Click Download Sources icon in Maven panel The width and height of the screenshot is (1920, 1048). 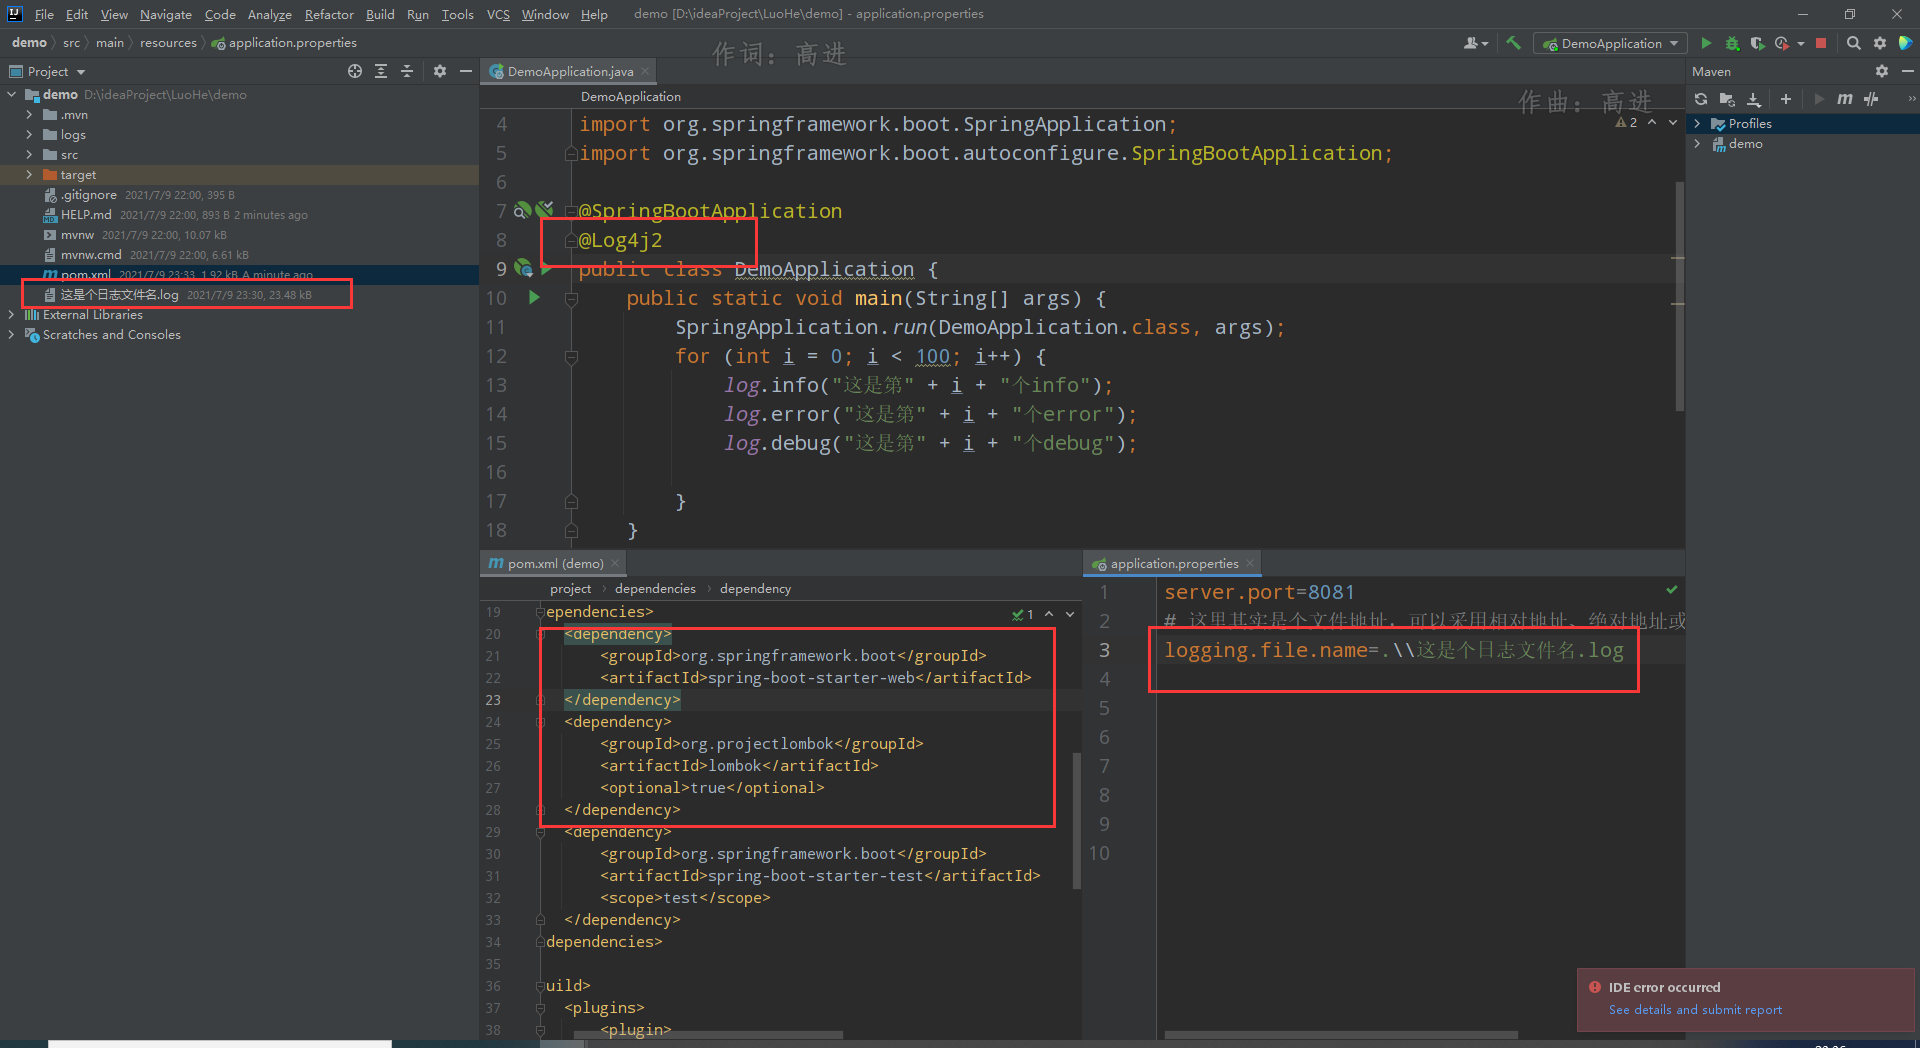1754,99
